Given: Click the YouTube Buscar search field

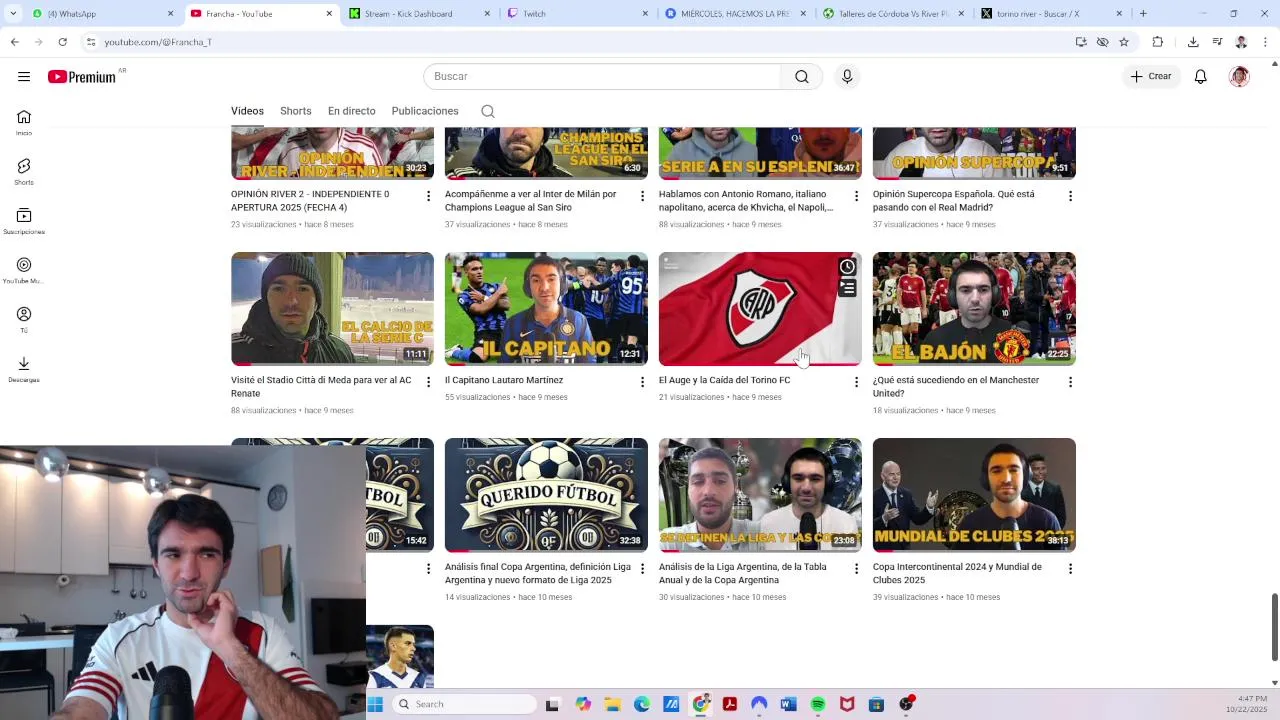Looking at the screenshot, I should tap(602, 76).
